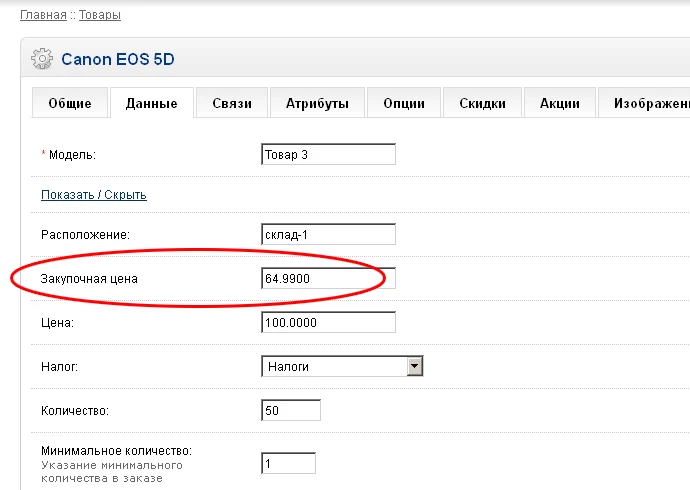Switch to the Изображения tab

(x=644, y=103)
